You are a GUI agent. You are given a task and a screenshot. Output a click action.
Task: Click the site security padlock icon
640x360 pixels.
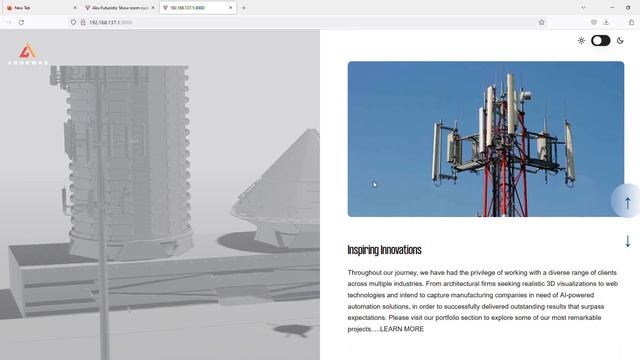[x=83, y=22]
